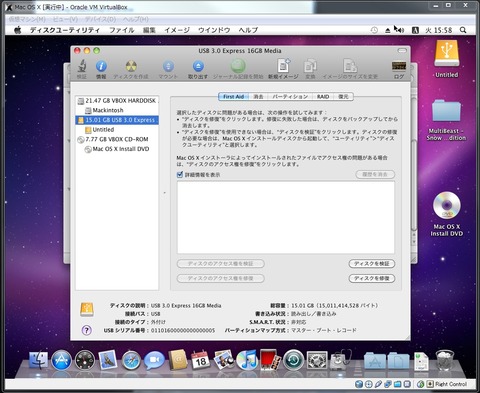Screen dimensions: 480x393
Task: Select 7.77 GB VBOX CD-ROM in sidebar
Action: [117, 139]
